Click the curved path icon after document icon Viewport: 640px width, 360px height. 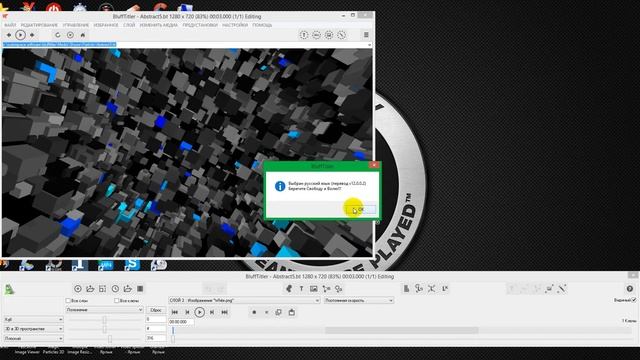click(x=419, y=289)
